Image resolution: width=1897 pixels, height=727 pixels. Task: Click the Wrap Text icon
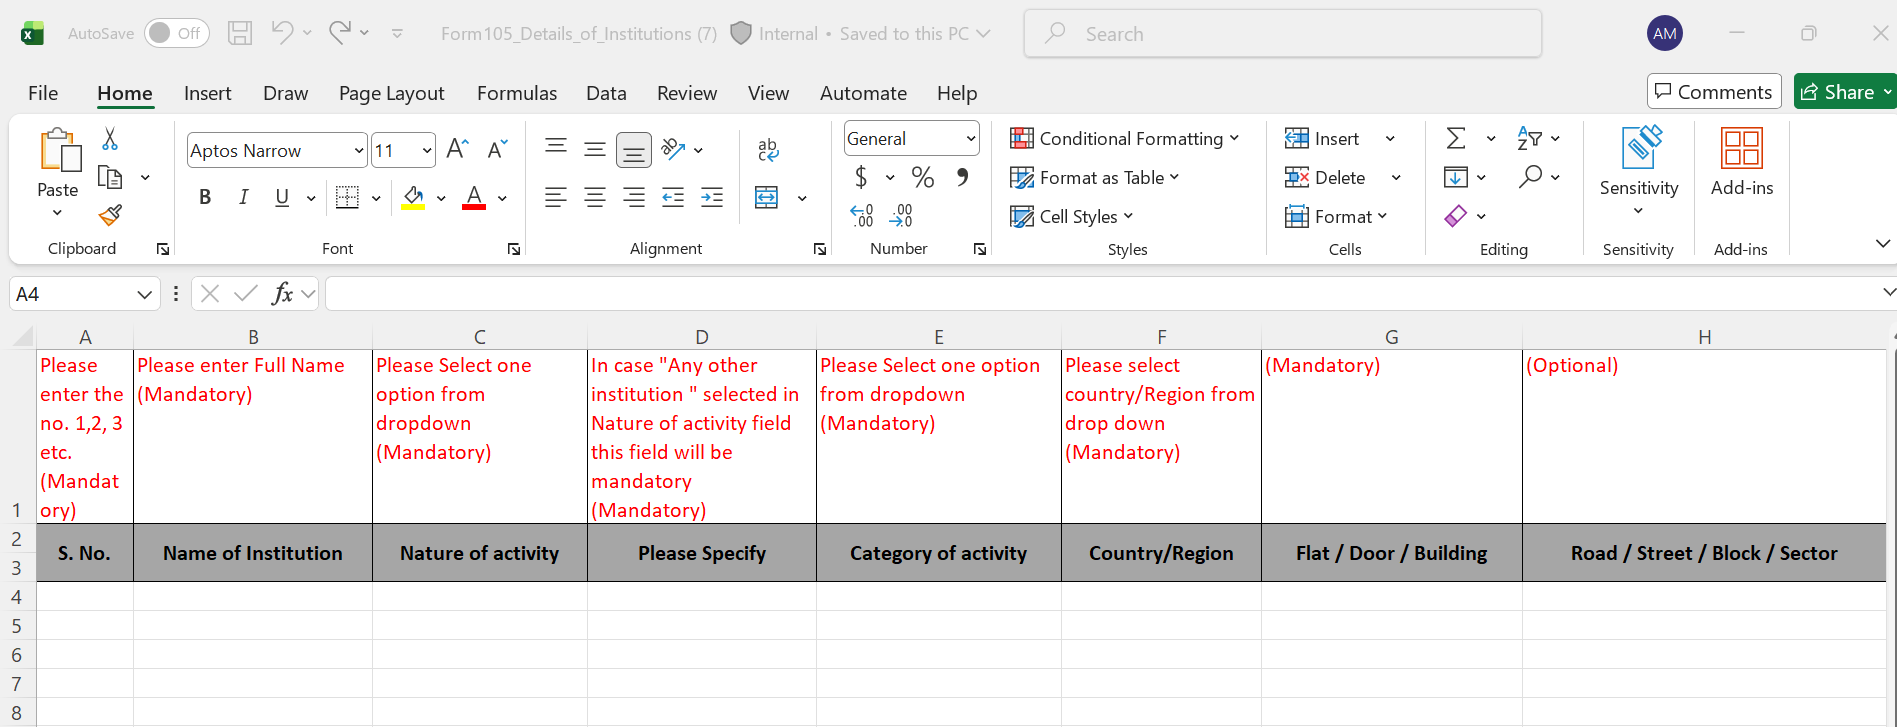pos(768,150)
